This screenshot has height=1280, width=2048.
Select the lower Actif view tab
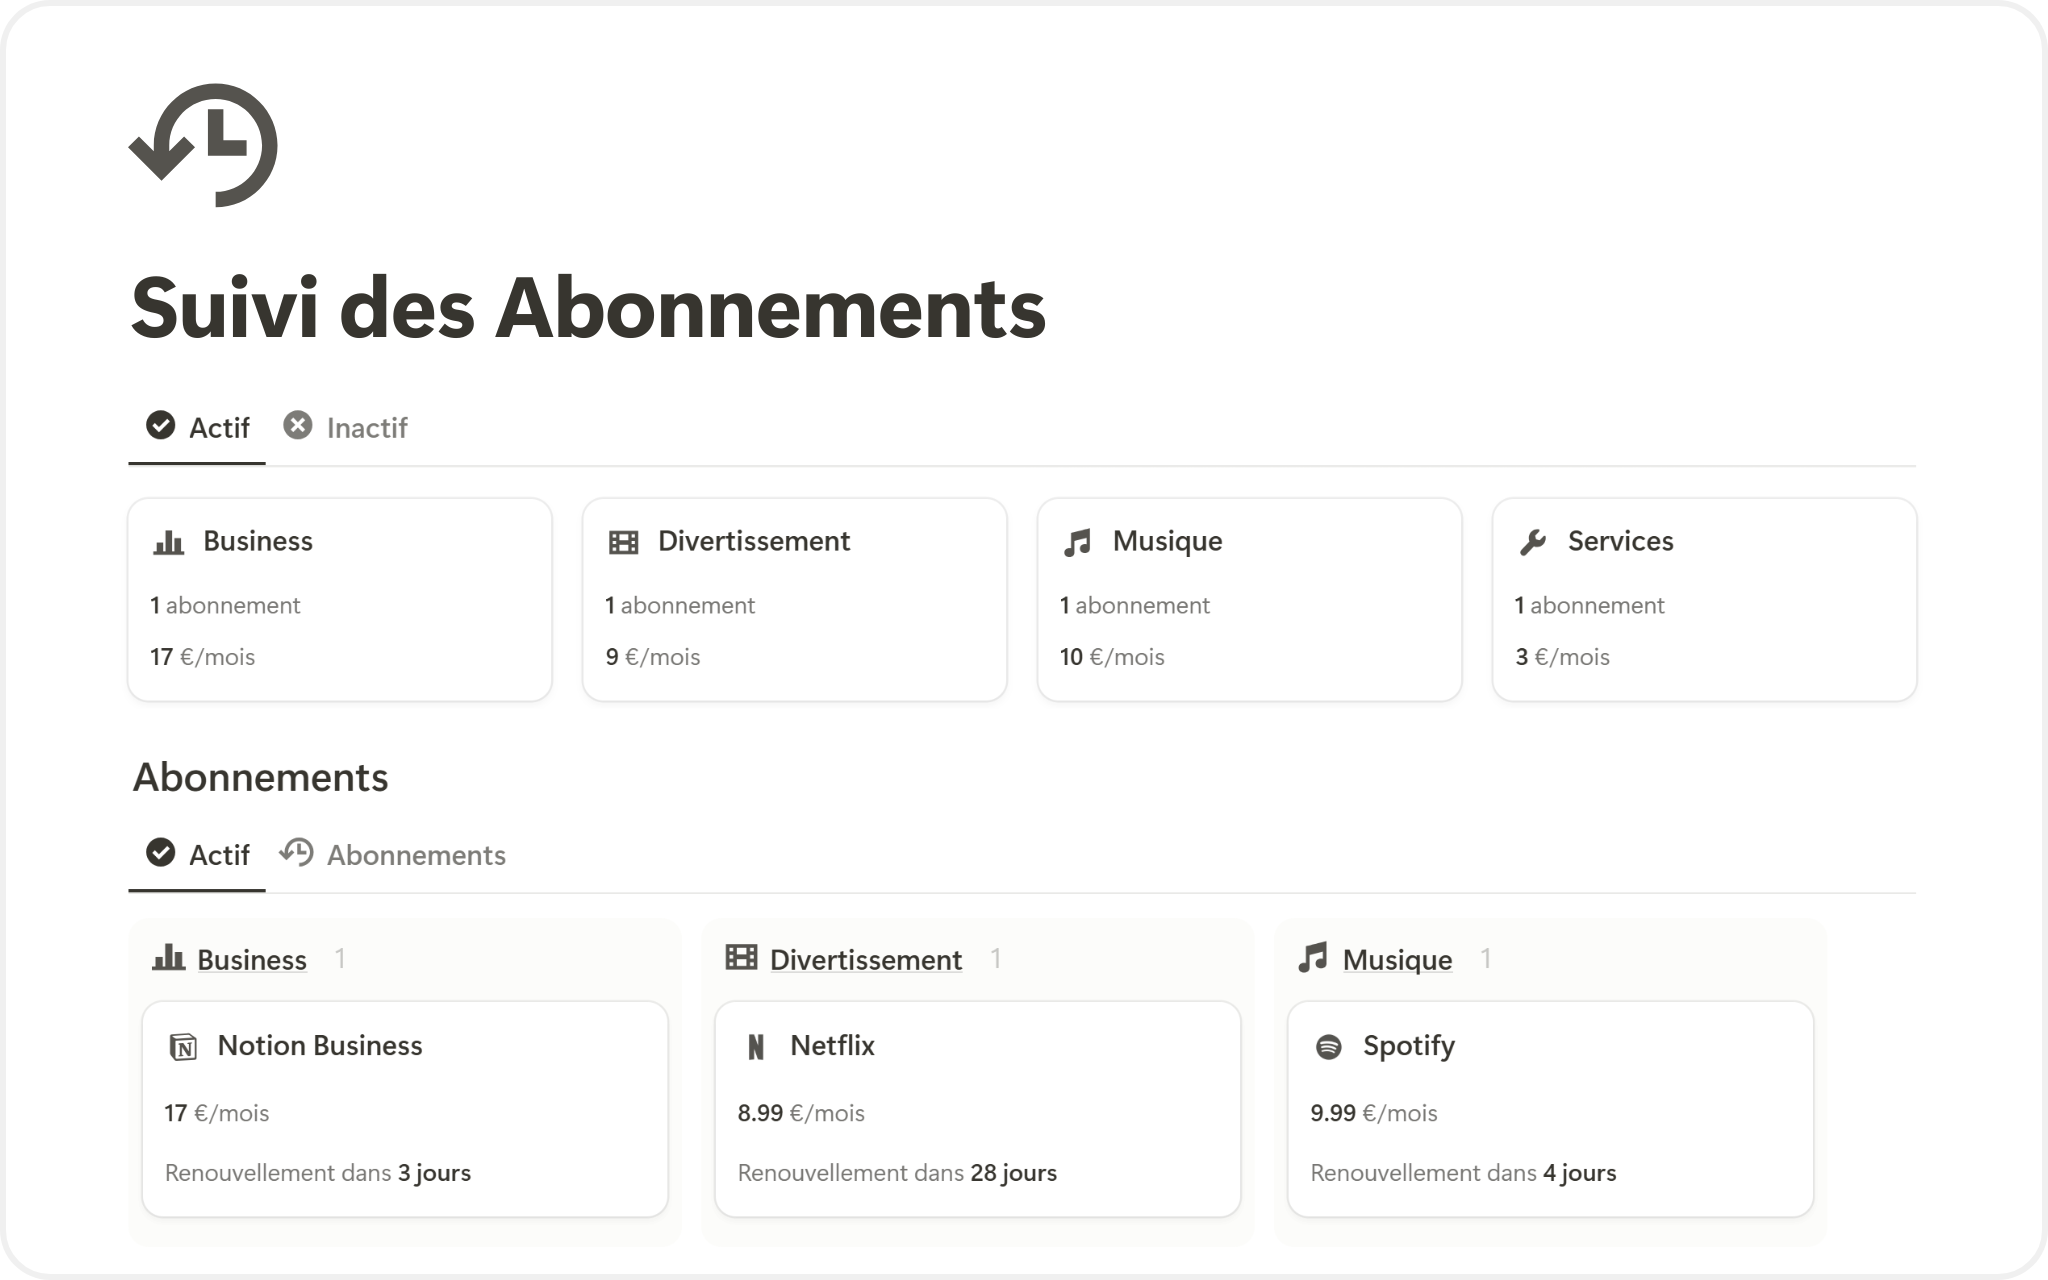coord(198,855)
